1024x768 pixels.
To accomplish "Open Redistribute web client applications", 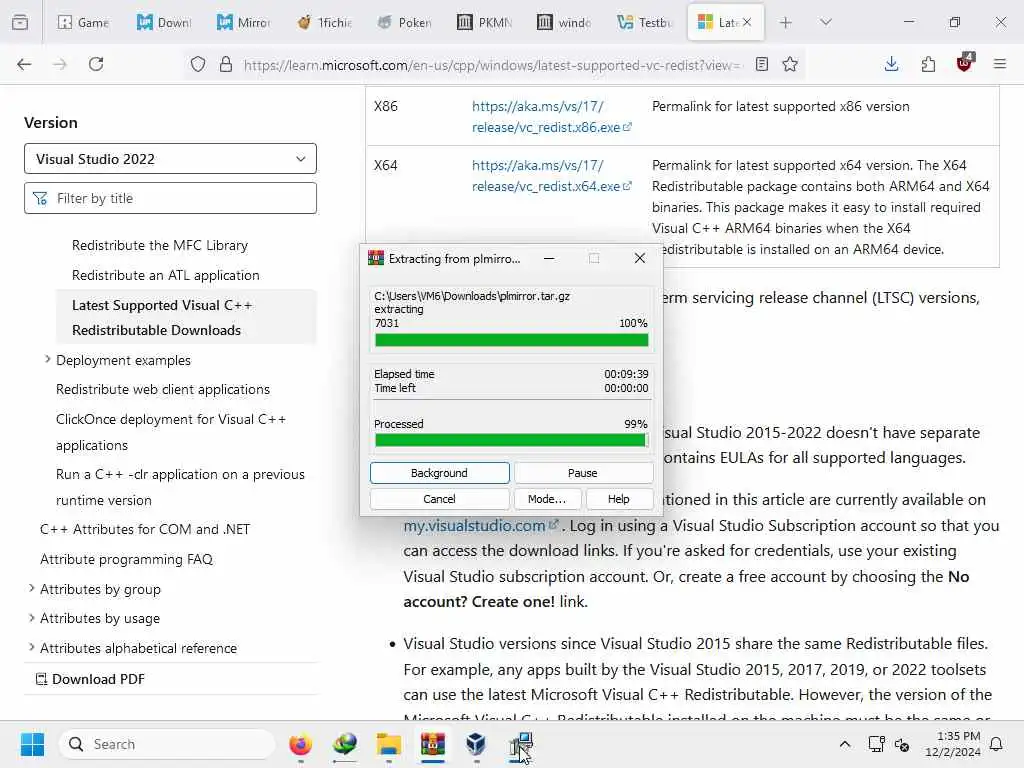I will coord(163,389).
